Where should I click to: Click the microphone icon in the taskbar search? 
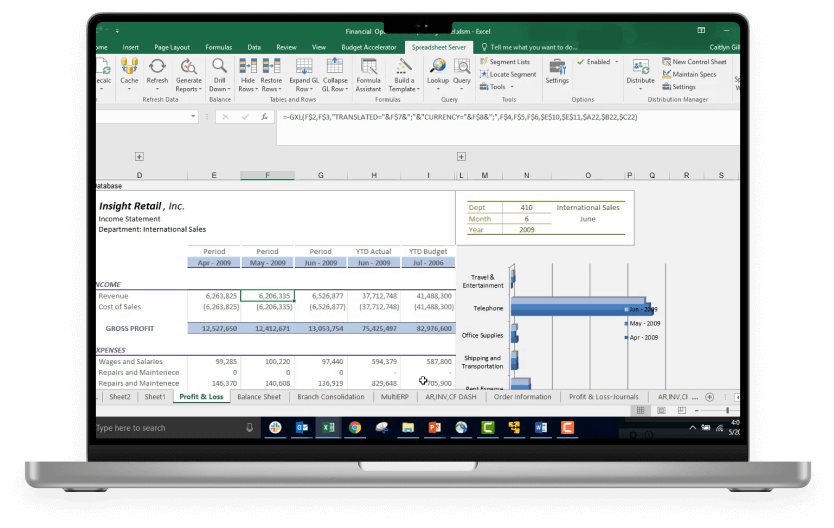click(x=249, y=428)
